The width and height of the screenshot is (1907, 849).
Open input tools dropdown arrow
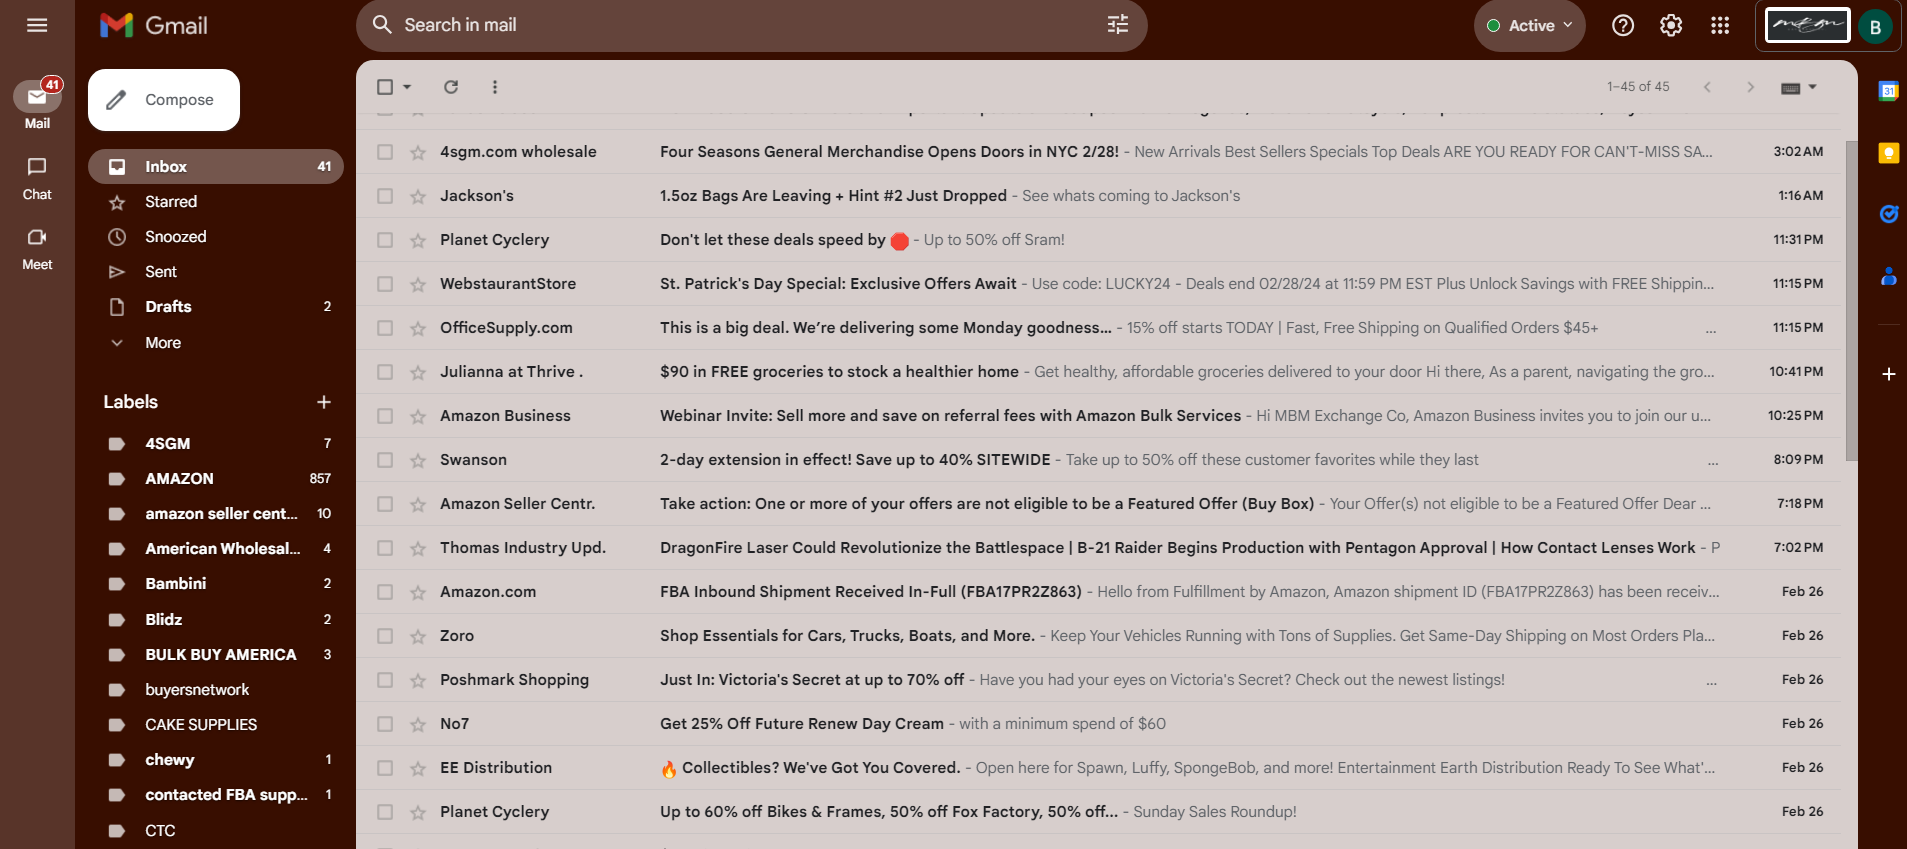1812,87
